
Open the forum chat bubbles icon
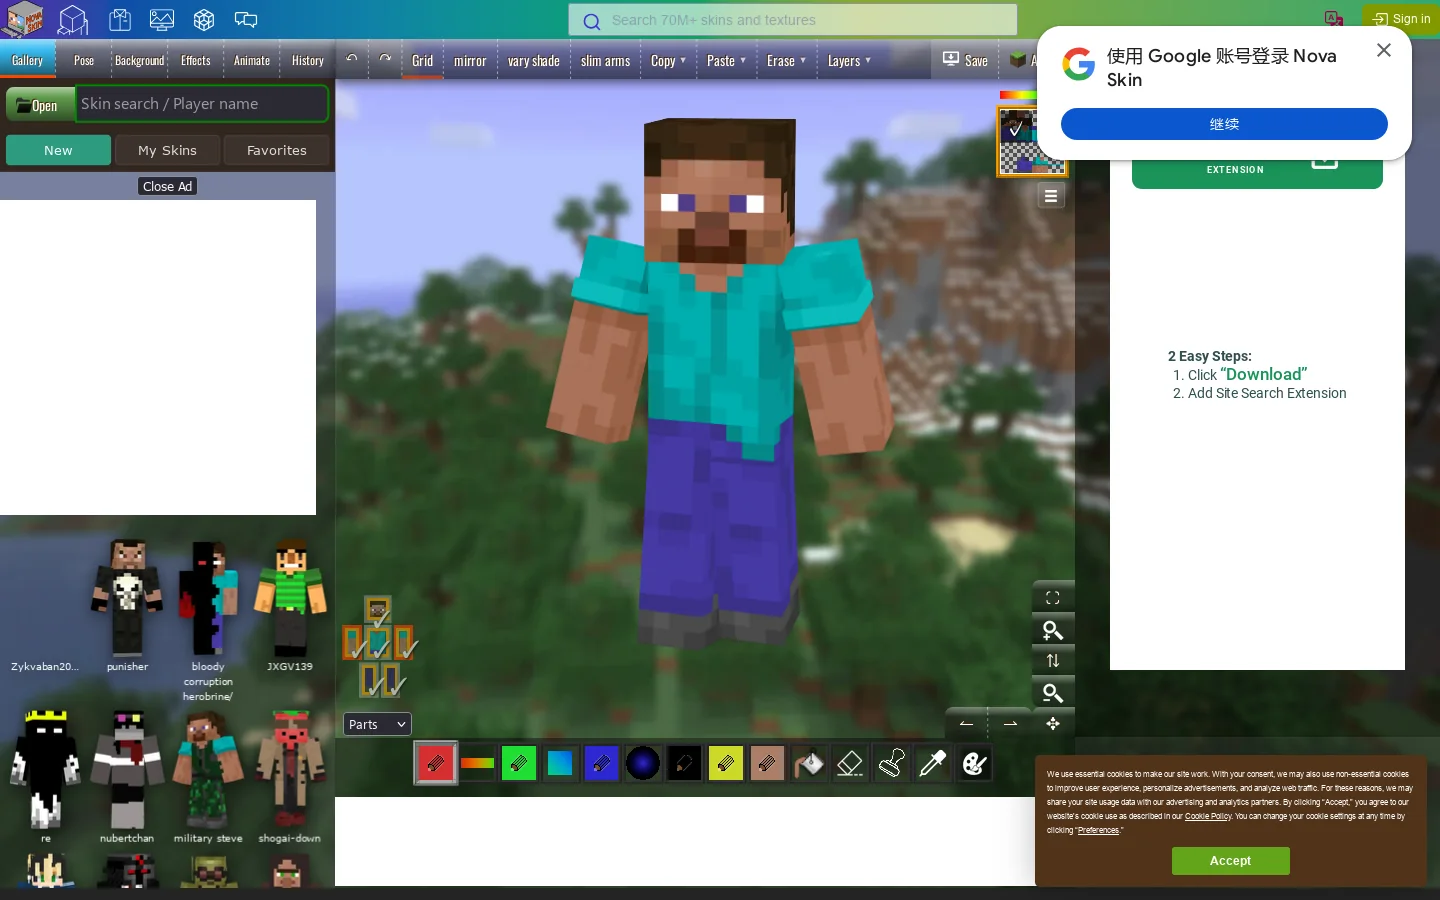pyautogui.click(x=246, y=20)
